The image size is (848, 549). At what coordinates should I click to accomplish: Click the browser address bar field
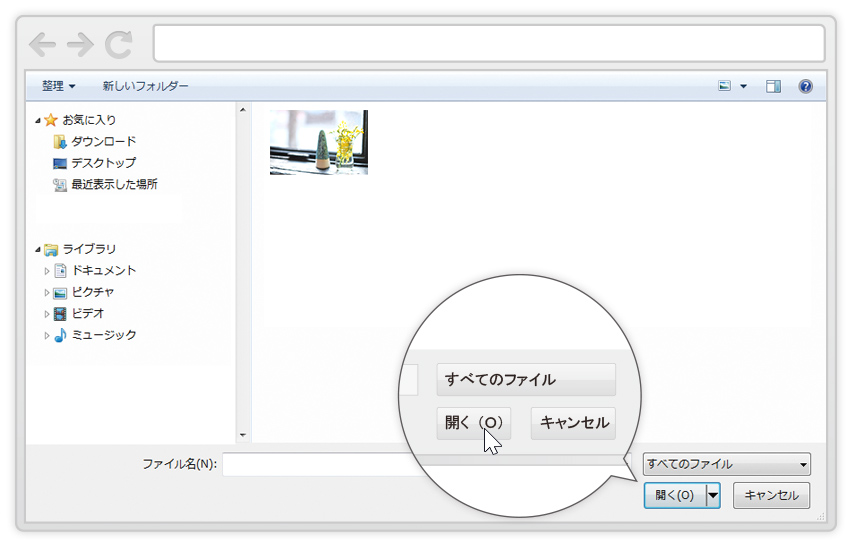tap(488, 44)
